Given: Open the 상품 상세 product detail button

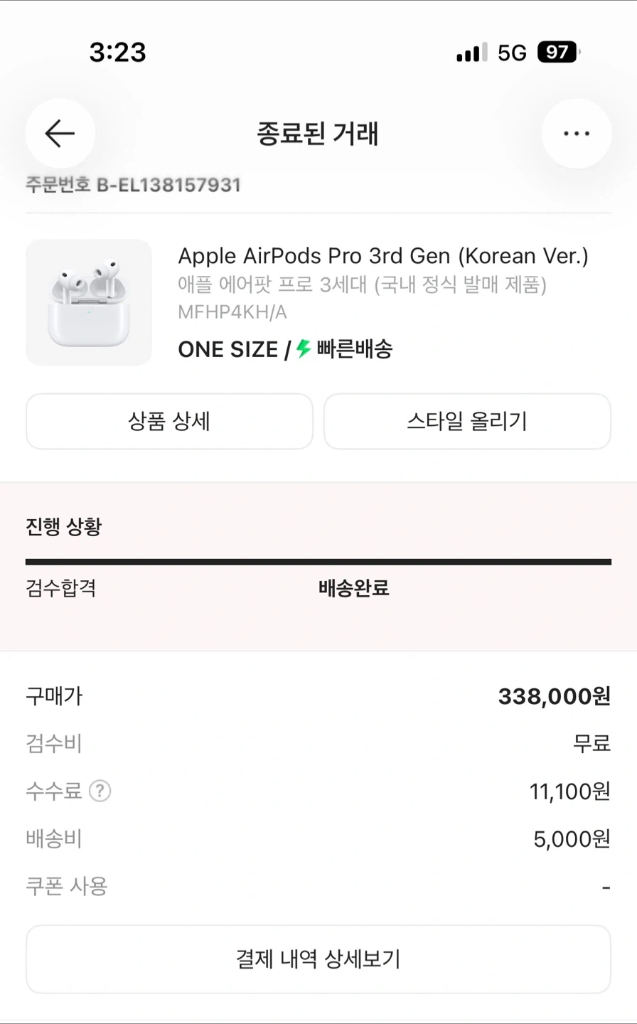Looking at the screenshot, I should (169, 421).
